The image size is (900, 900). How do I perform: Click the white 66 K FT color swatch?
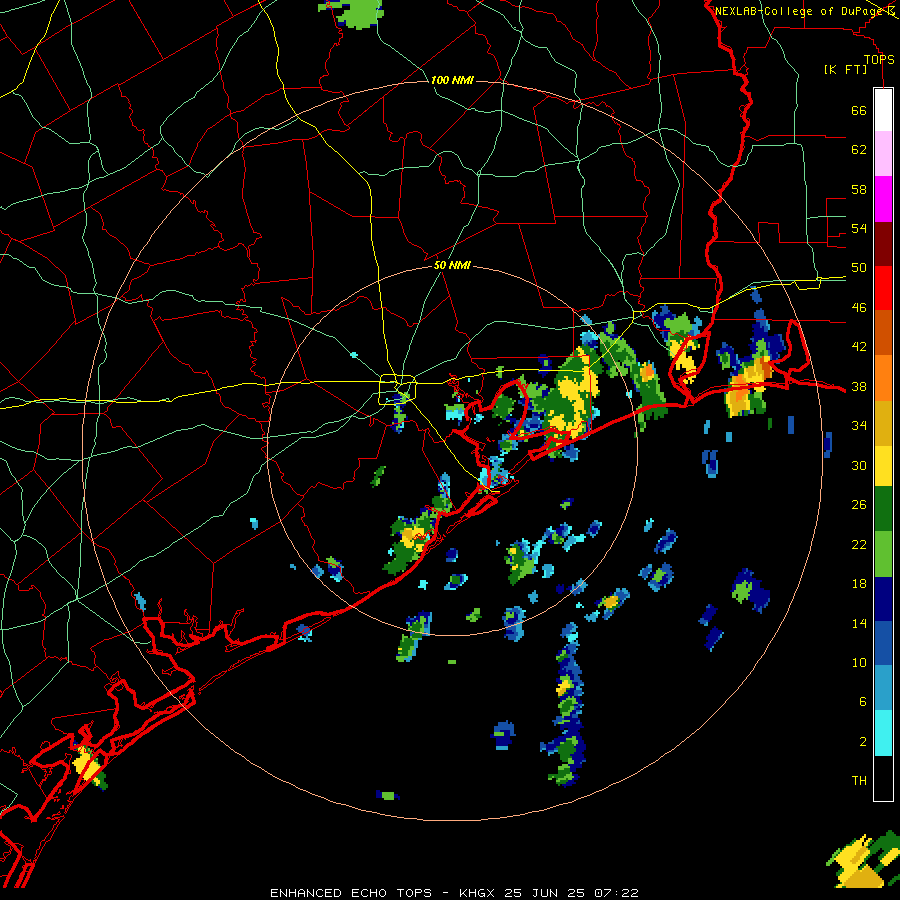(883, 110)
